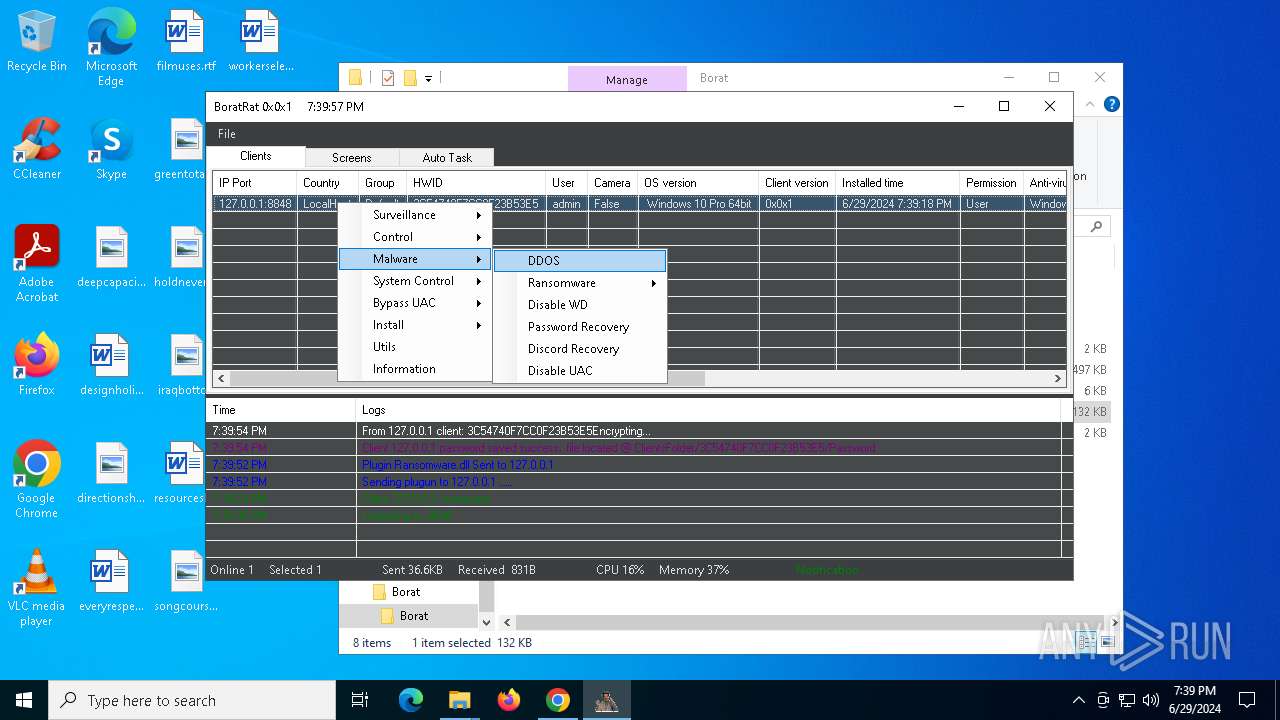Open Firefox from the taskbar
Screen dimensions: 1280x720
point(508,700)
